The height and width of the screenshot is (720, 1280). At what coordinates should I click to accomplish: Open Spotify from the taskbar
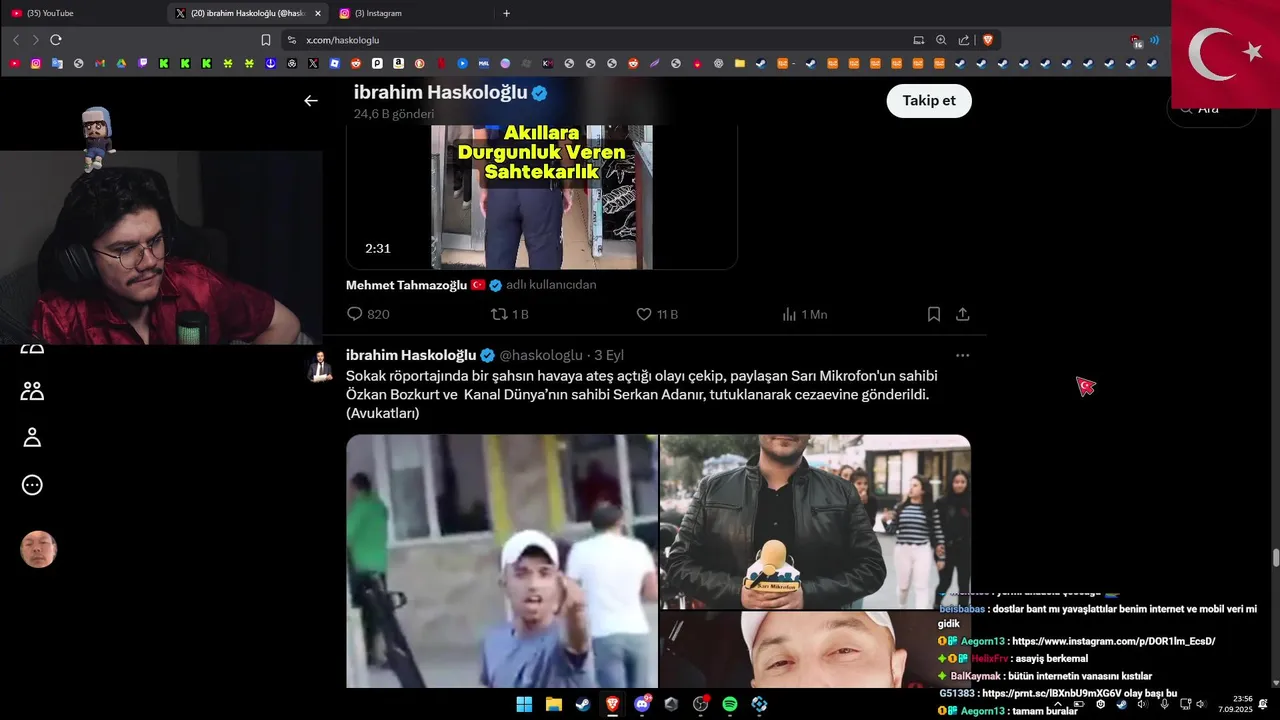(x=730, y=704)
